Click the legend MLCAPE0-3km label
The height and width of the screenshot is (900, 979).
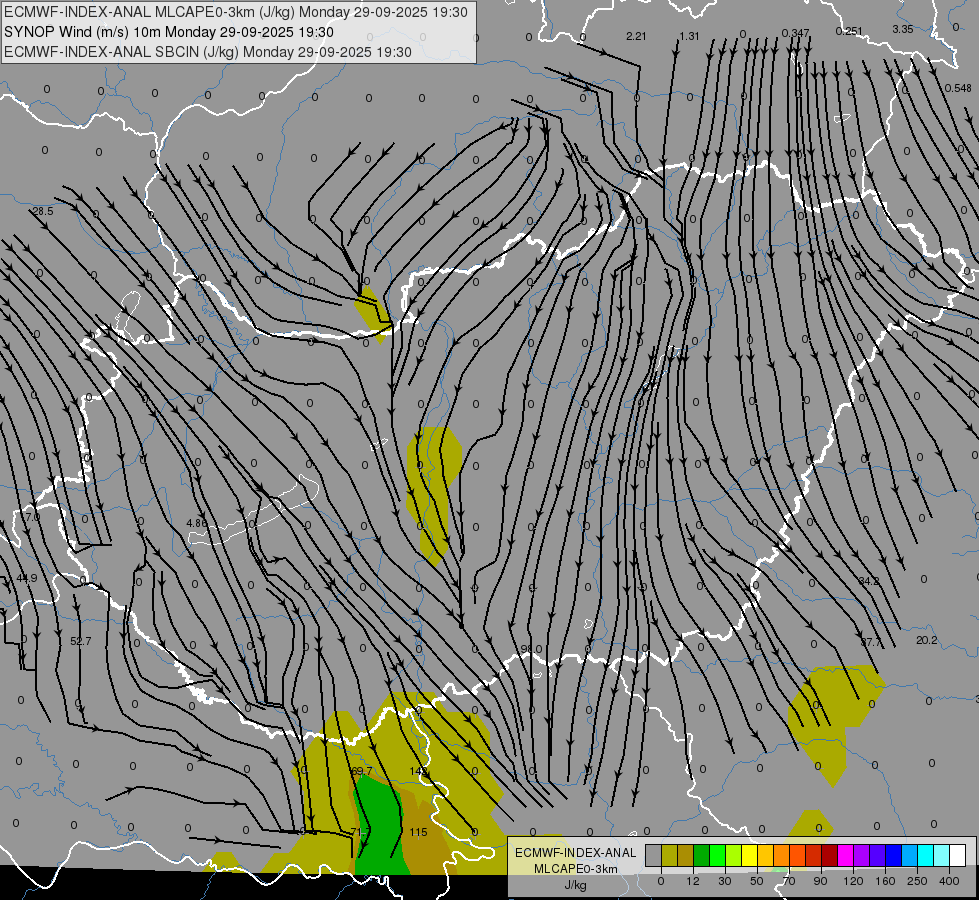coord(575,869)
